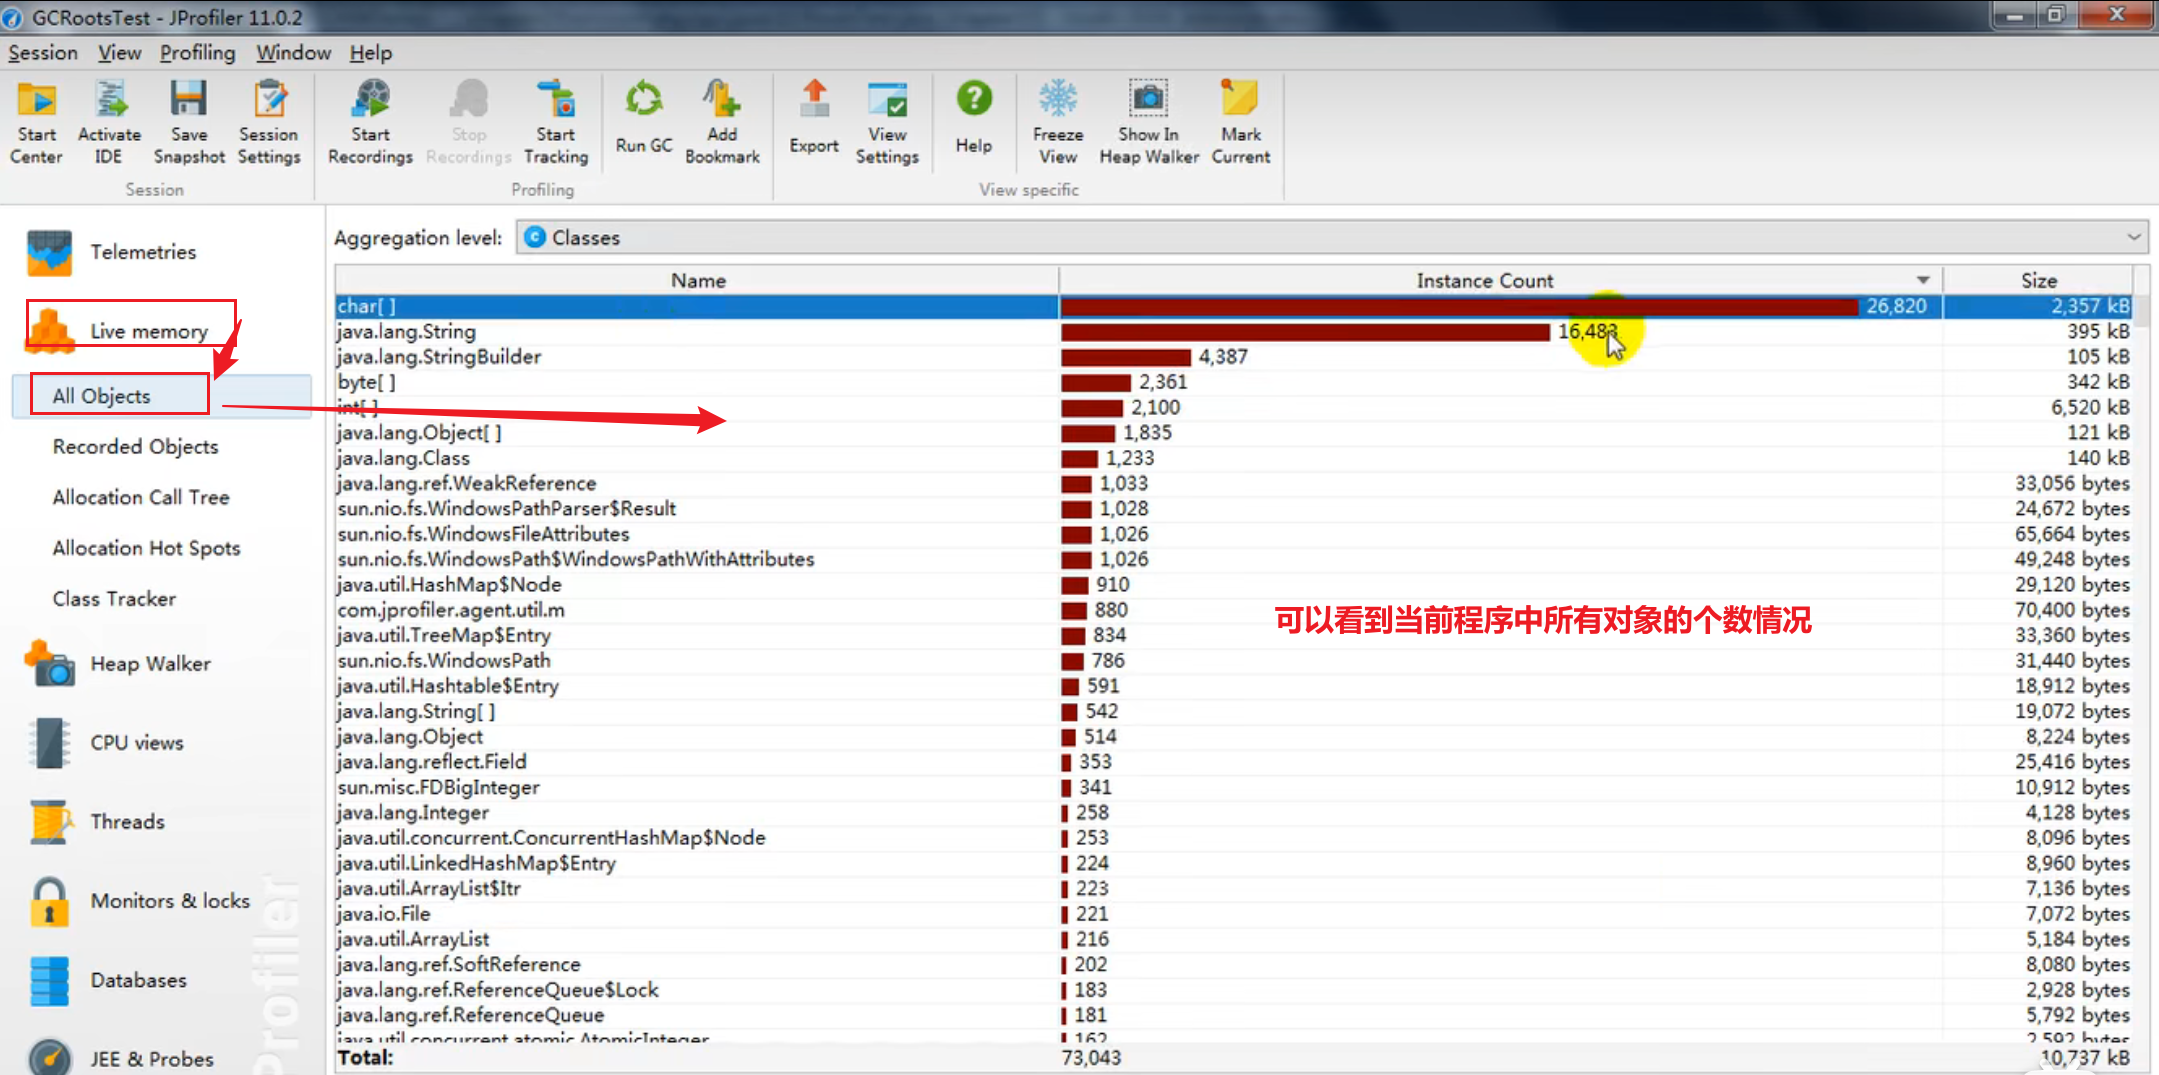Select the Allocation Call Tree view
The image size is (2159, 1075).
[141, 498]
